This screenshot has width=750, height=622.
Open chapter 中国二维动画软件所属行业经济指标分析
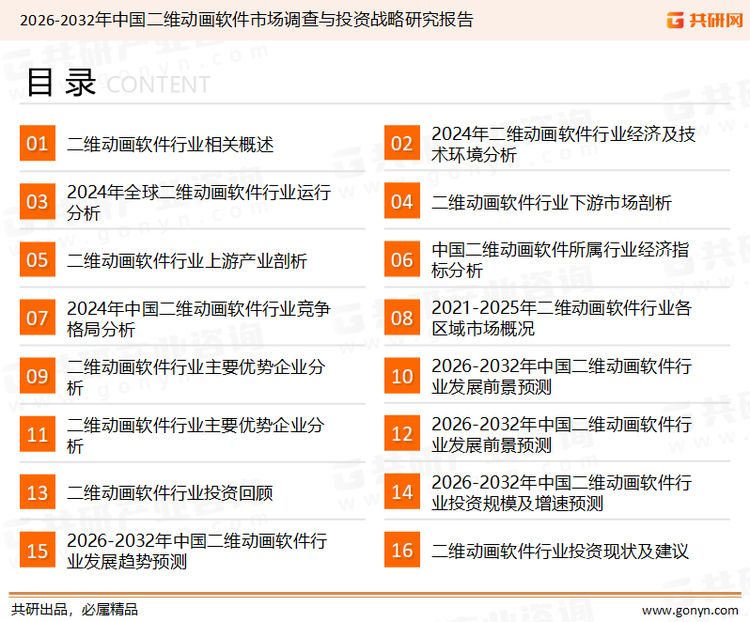click(x=560, y=259)
